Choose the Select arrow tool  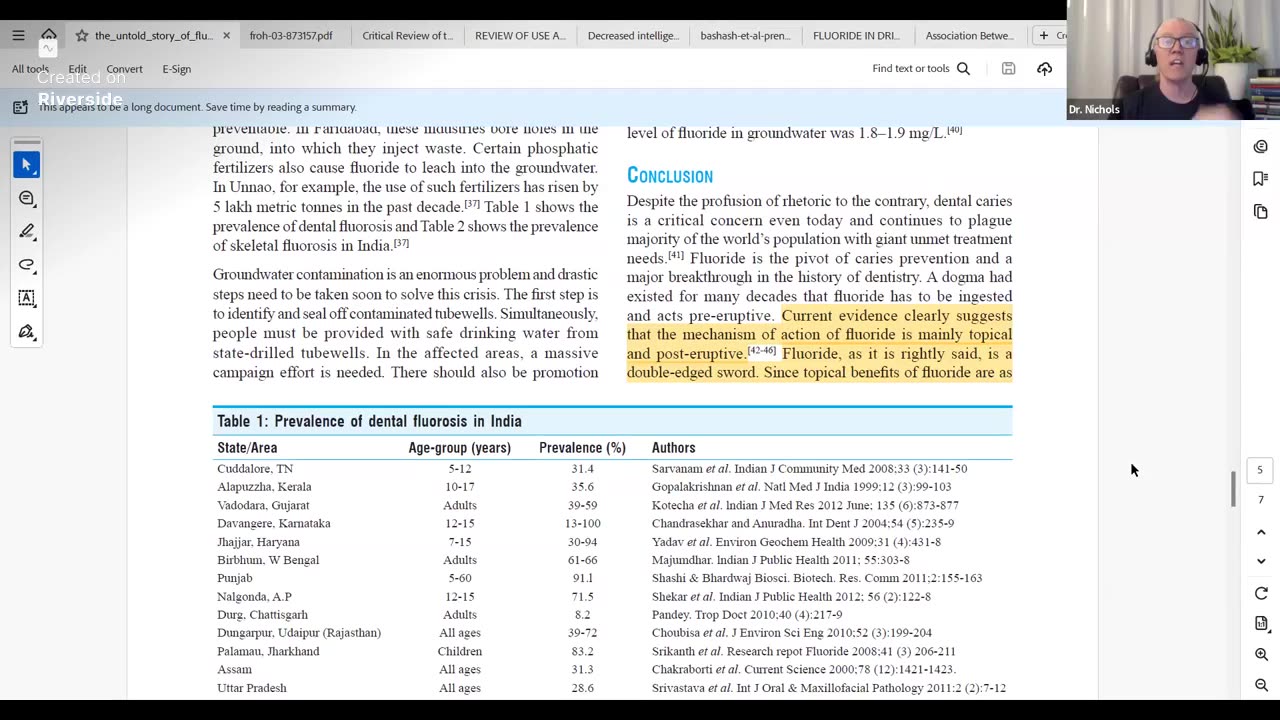tap(27, 164)
